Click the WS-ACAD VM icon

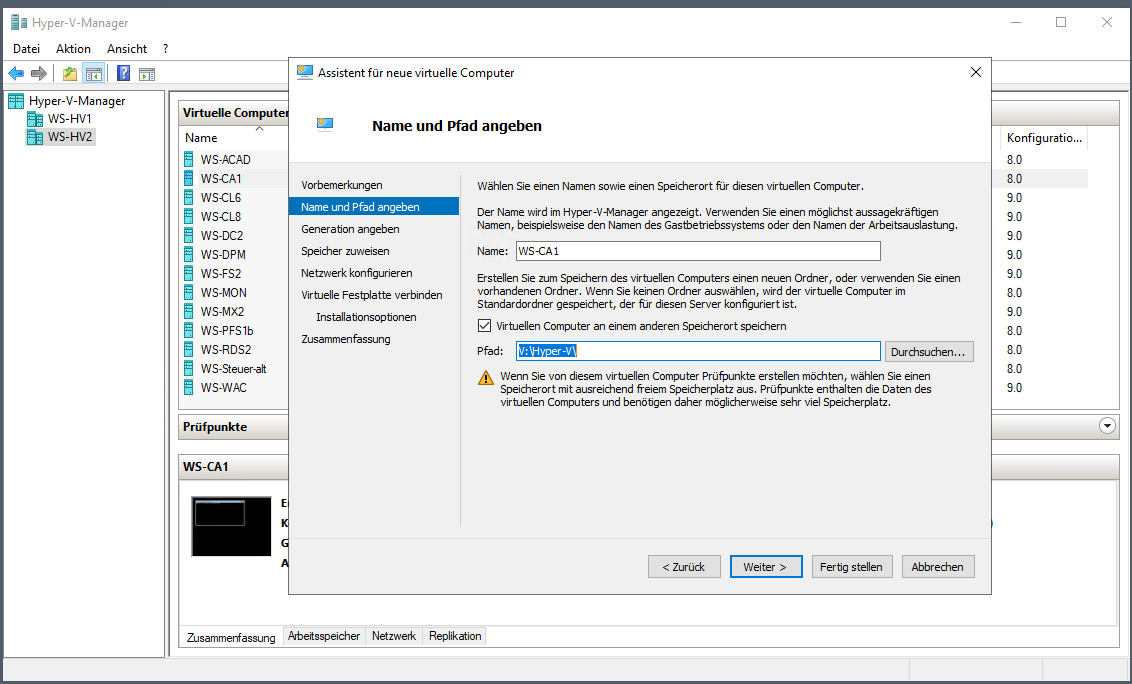pyautogui.click(x=189, y=160)
